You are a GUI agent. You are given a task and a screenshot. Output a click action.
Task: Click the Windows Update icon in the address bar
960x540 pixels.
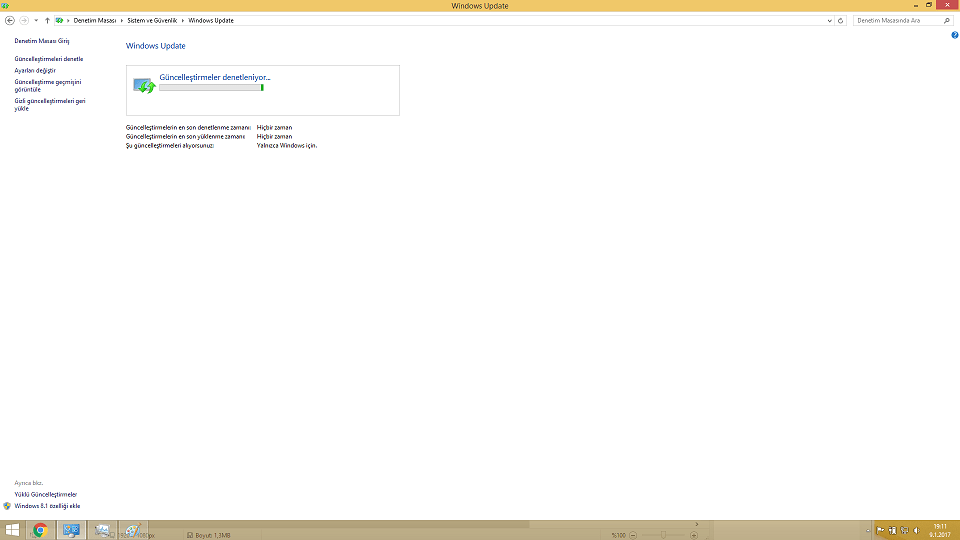point(59,20)
